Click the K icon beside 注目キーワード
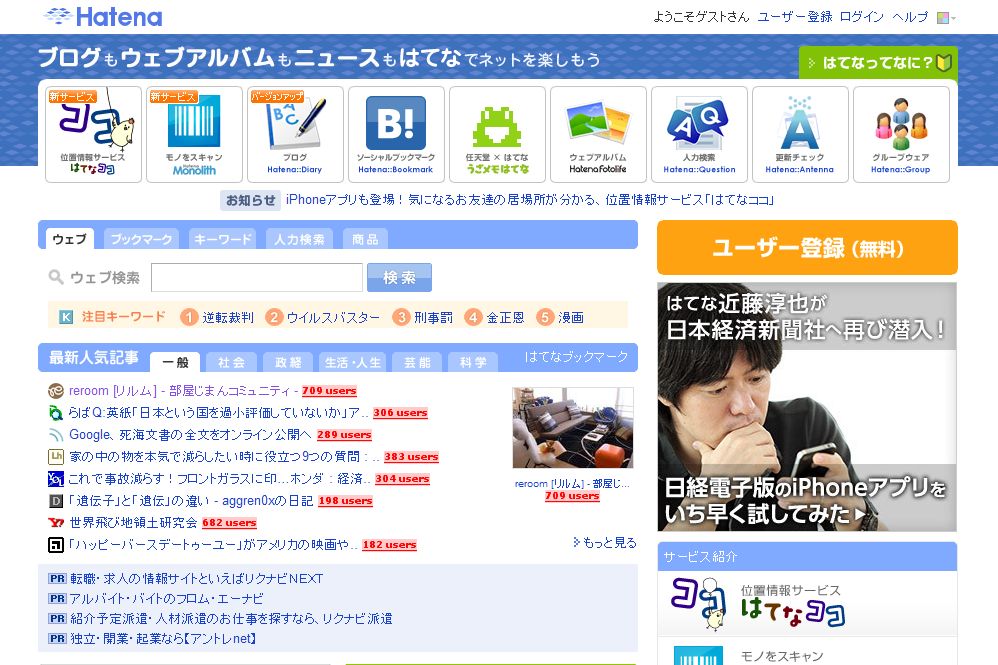Viewport: 998px width, 665px height. point(66,317)
